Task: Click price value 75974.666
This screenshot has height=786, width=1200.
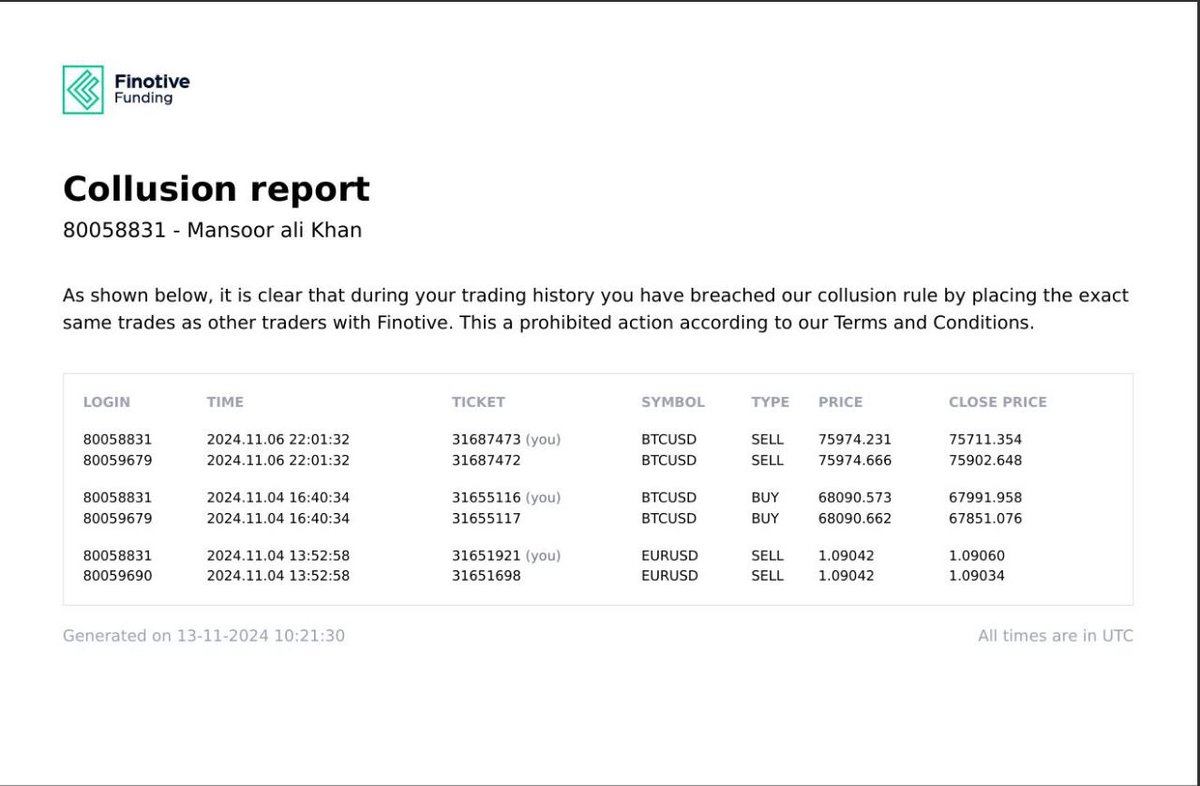Action: click(855, 461)
